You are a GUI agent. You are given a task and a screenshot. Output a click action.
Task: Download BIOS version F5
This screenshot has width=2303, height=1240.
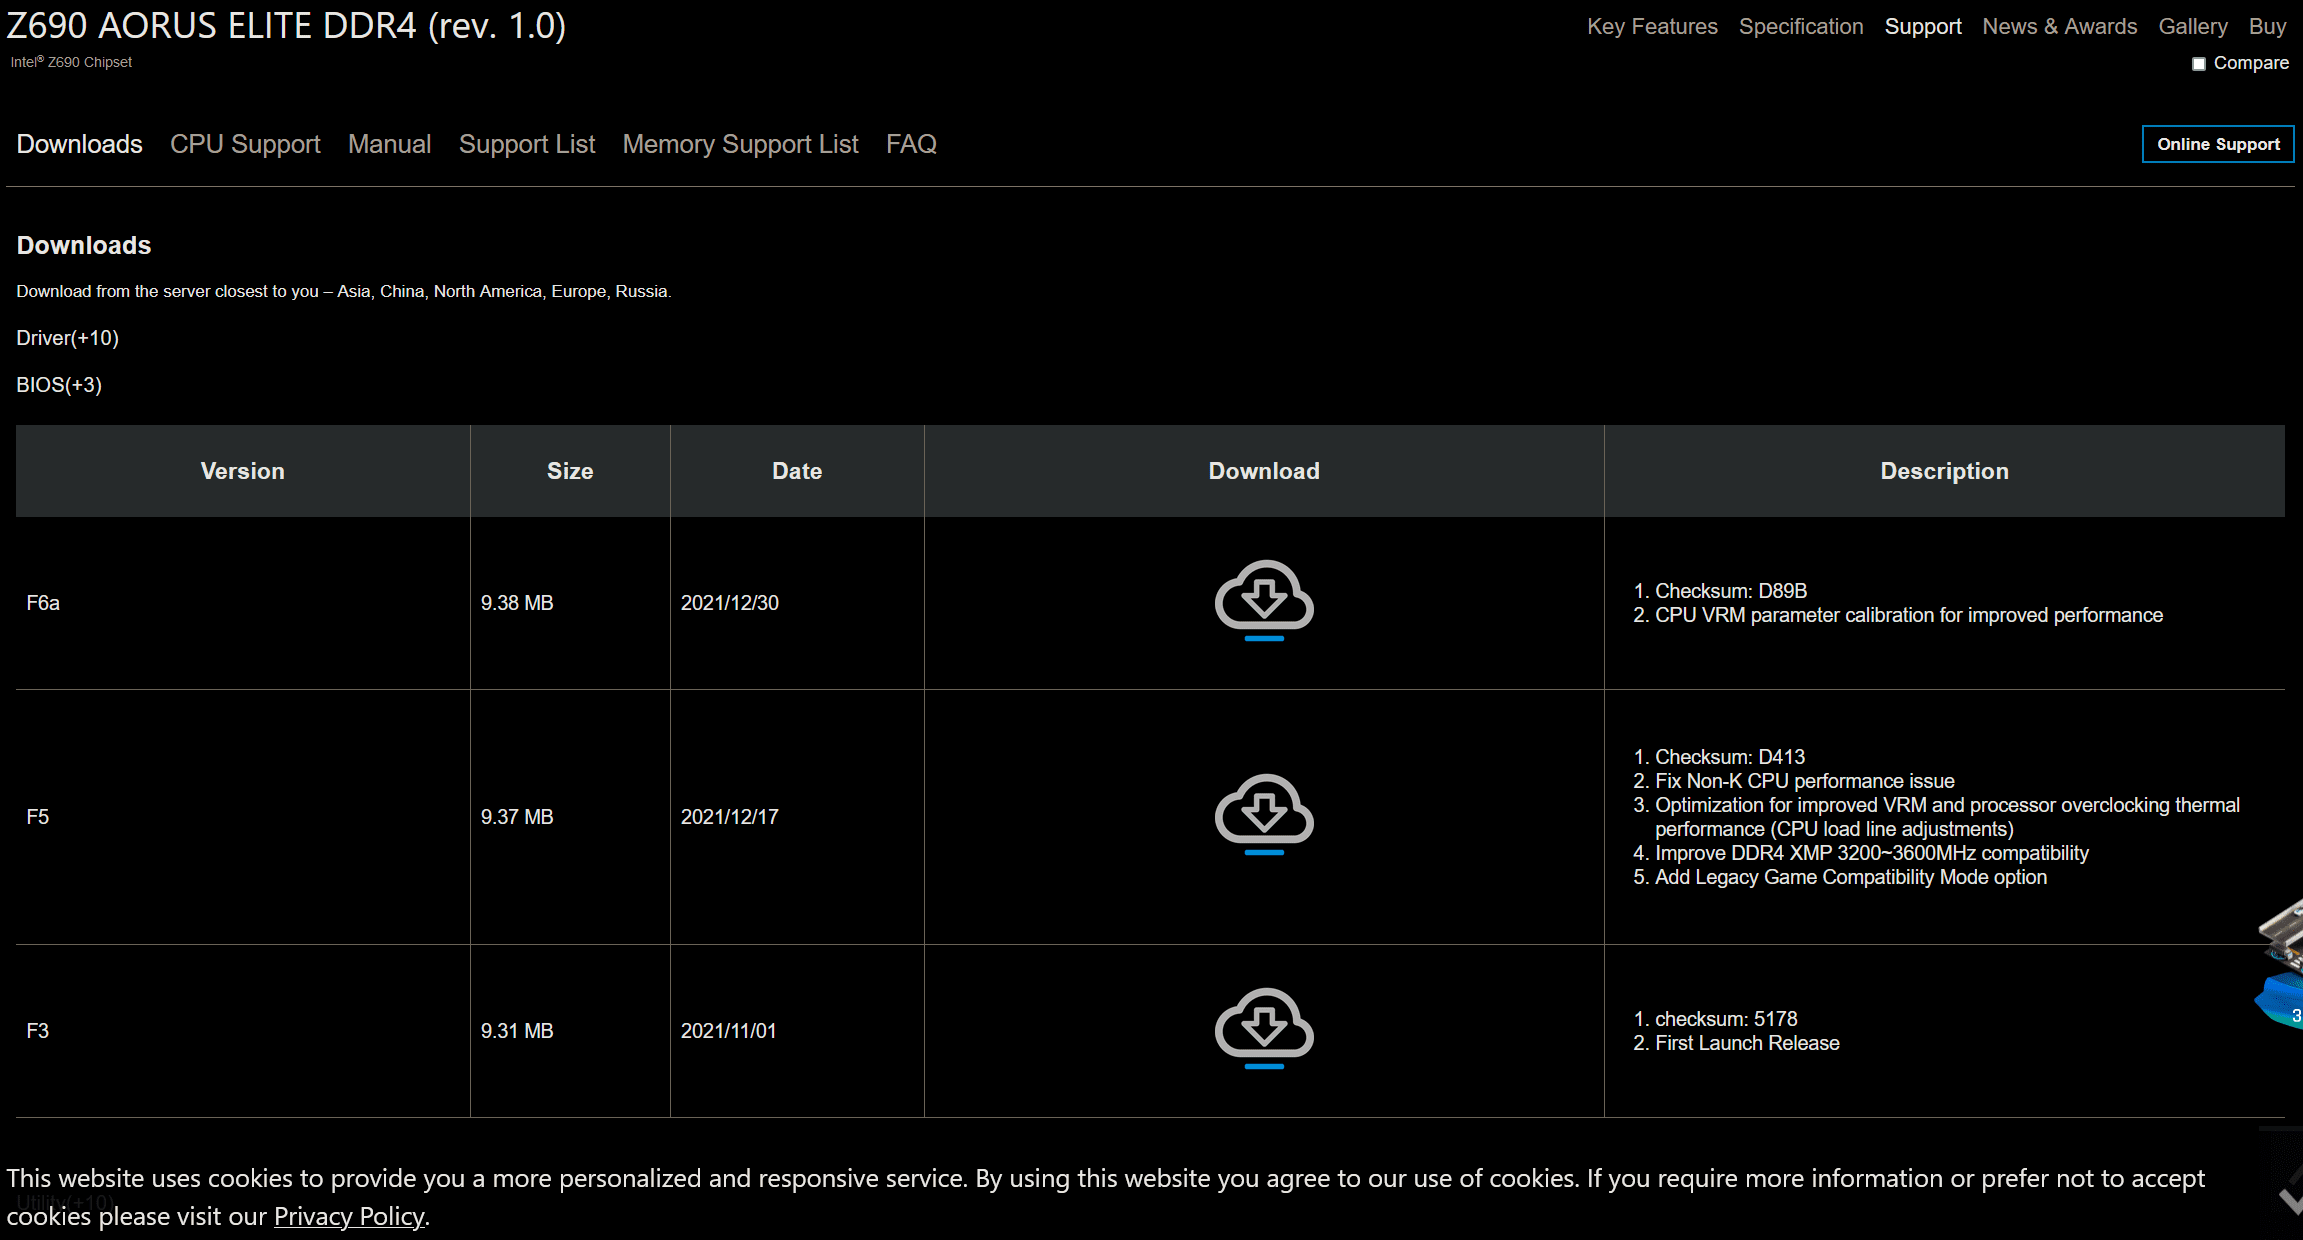(x=1264, y=814)
